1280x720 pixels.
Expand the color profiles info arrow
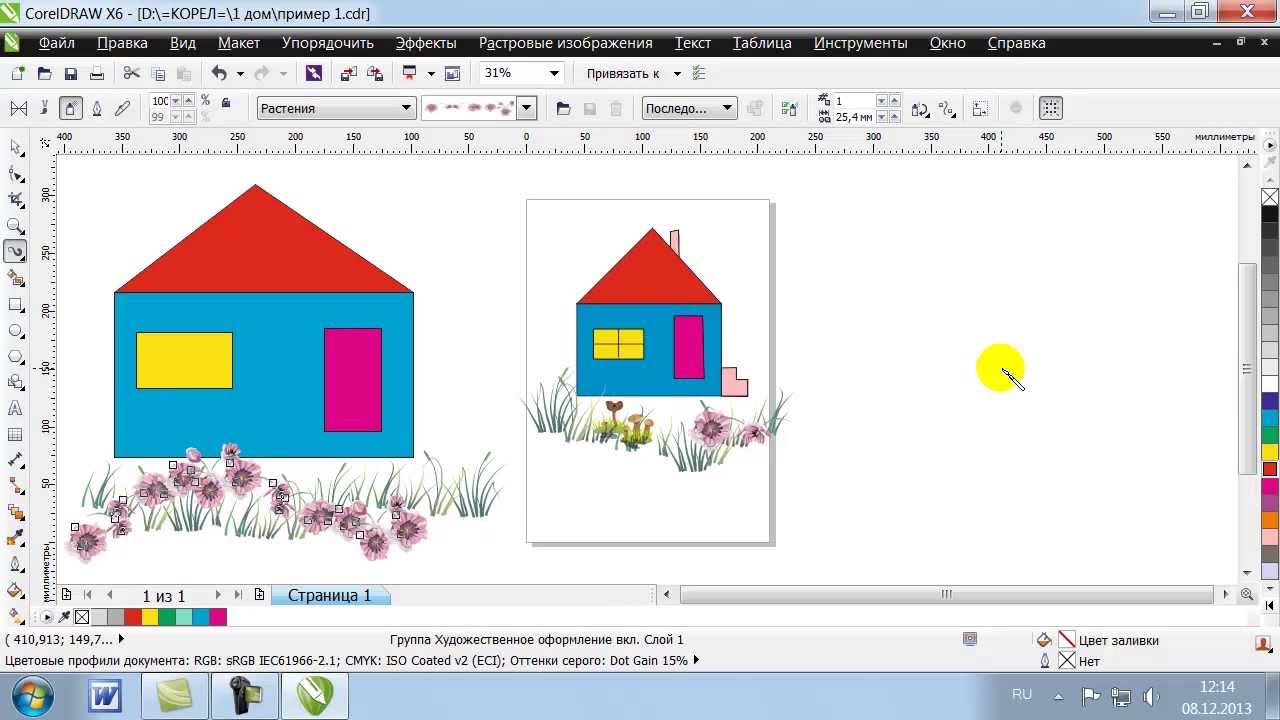pos(696,660)
